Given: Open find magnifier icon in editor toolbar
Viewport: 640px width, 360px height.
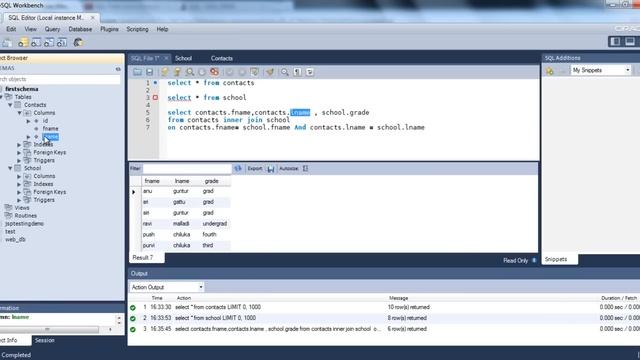Looking at the screenshot, I should tap(284, 72).
